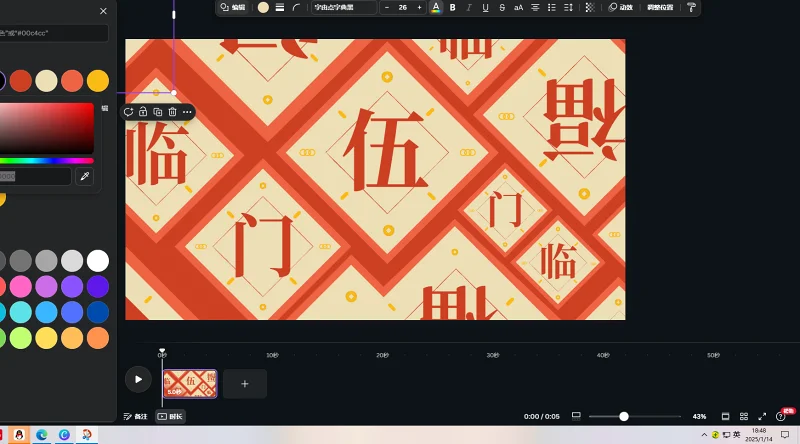The width and height of the screenshot is (800, 444).
Task: Open the font family dropdown
Action: (344, 7)
